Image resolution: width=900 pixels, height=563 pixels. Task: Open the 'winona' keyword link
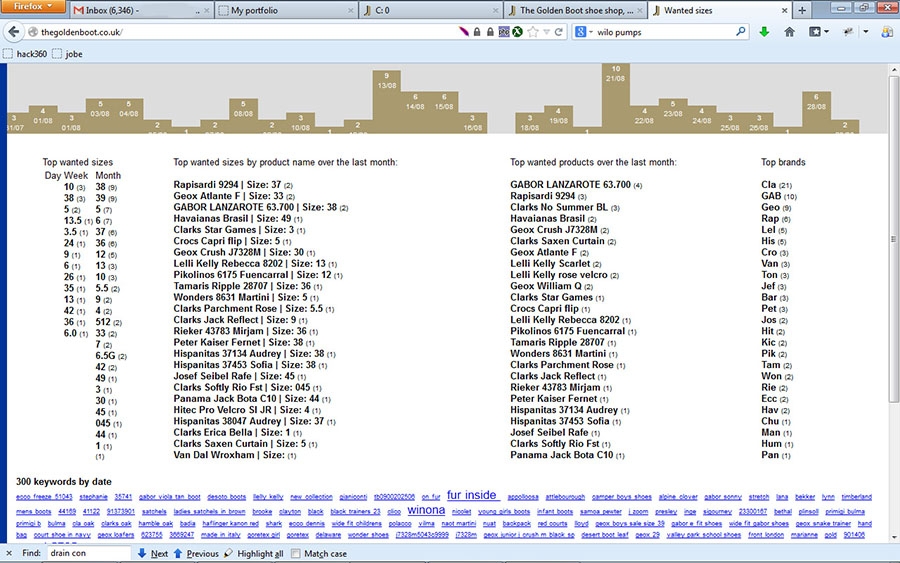[426, 510]
